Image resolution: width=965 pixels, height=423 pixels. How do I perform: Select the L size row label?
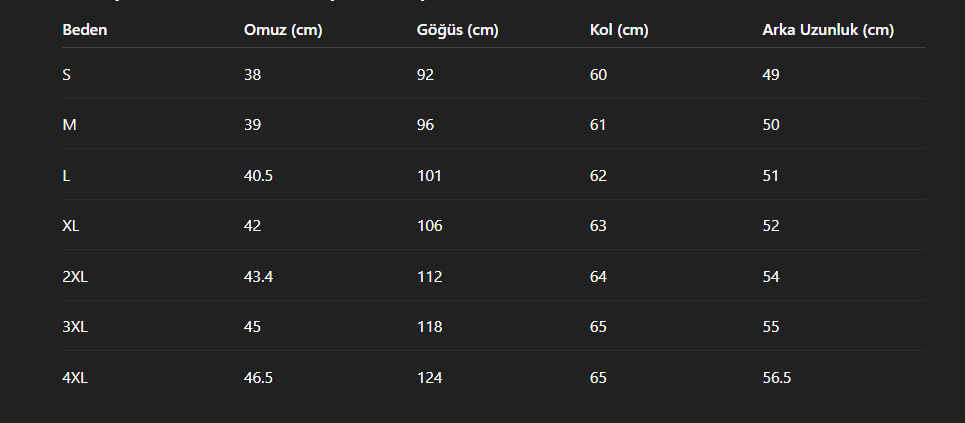click(66, 175)
